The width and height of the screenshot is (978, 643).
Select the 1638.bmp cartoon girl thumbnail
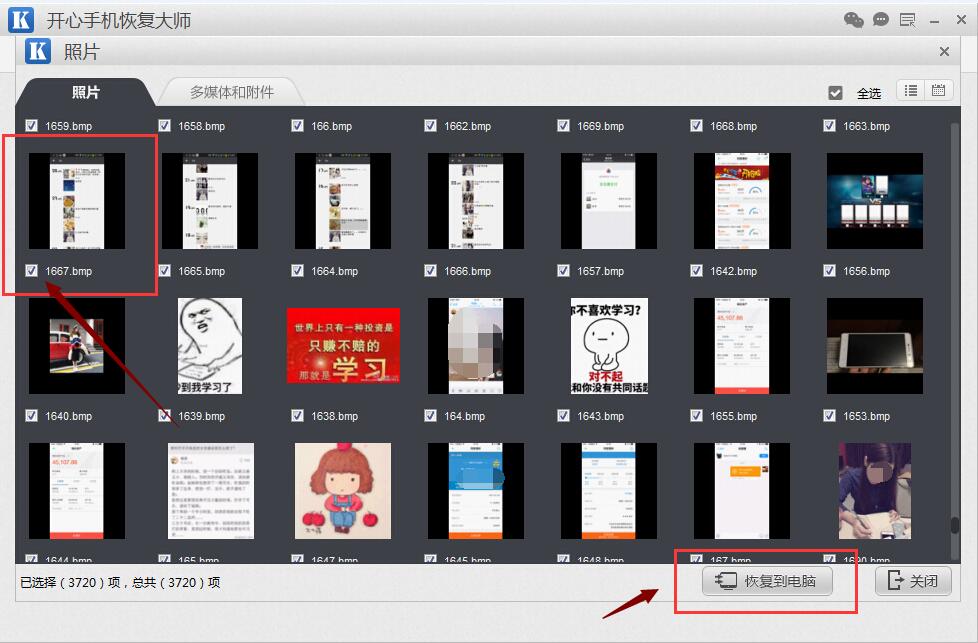point(343,491)
